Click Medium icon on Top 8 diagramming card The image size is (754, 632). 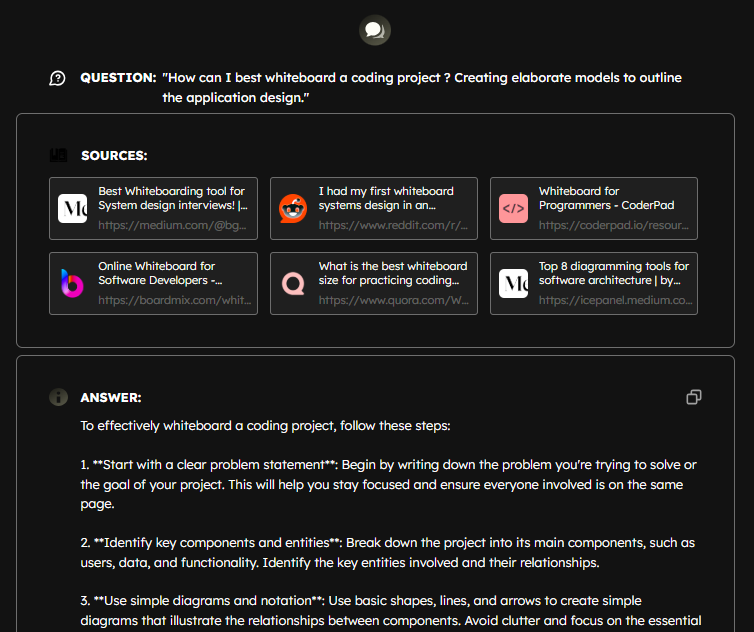tap(513, 283)
